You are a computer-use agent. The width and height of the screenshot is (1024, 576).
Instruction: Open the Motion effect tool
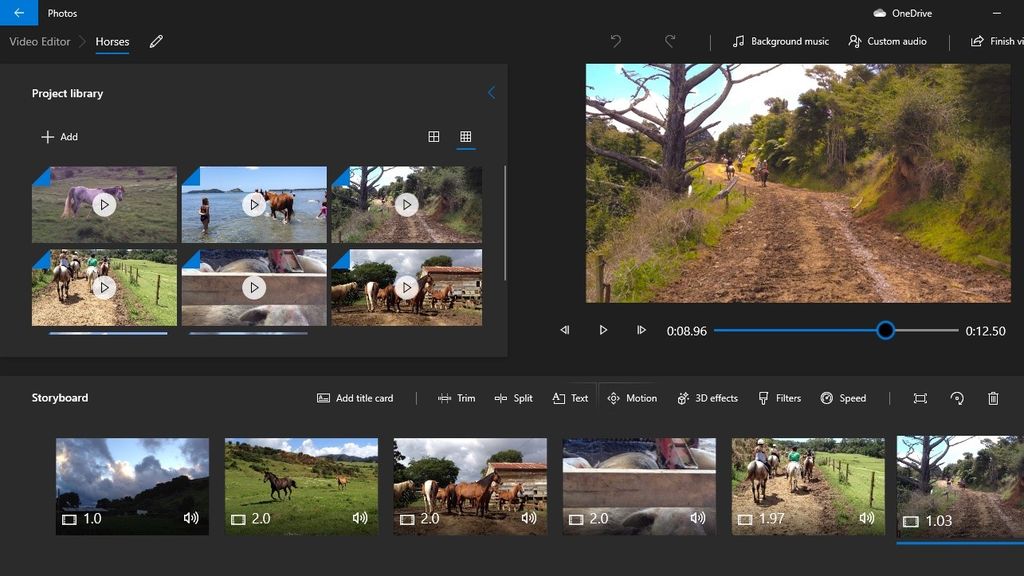click(632, 398)
